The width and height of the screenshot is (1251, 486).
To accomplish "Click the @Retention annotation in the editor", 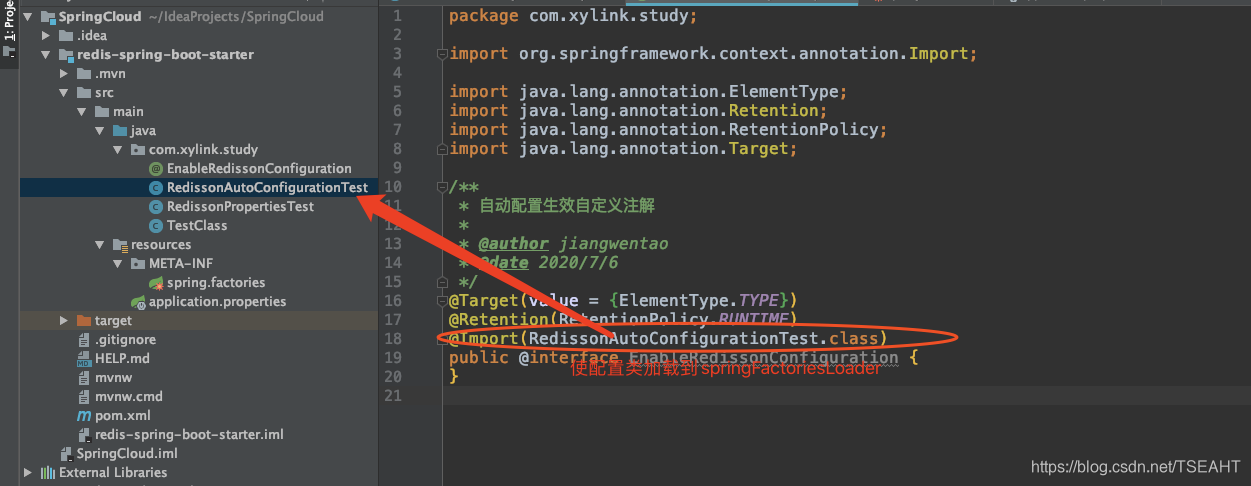I will coord(498,320).
